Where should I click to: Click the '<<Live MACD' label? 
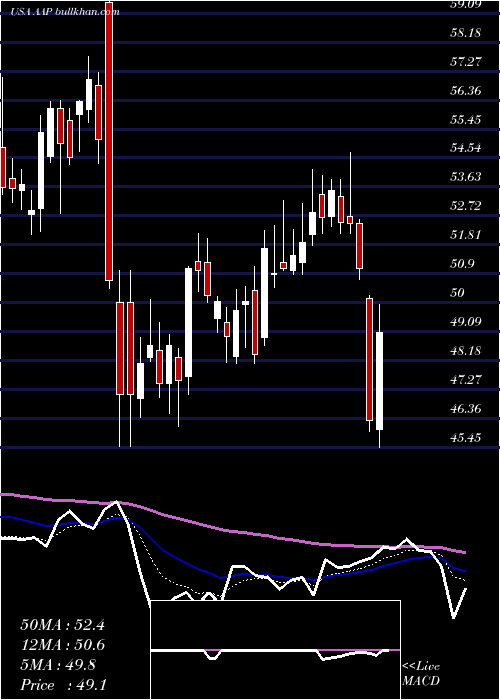click(421, 674)
